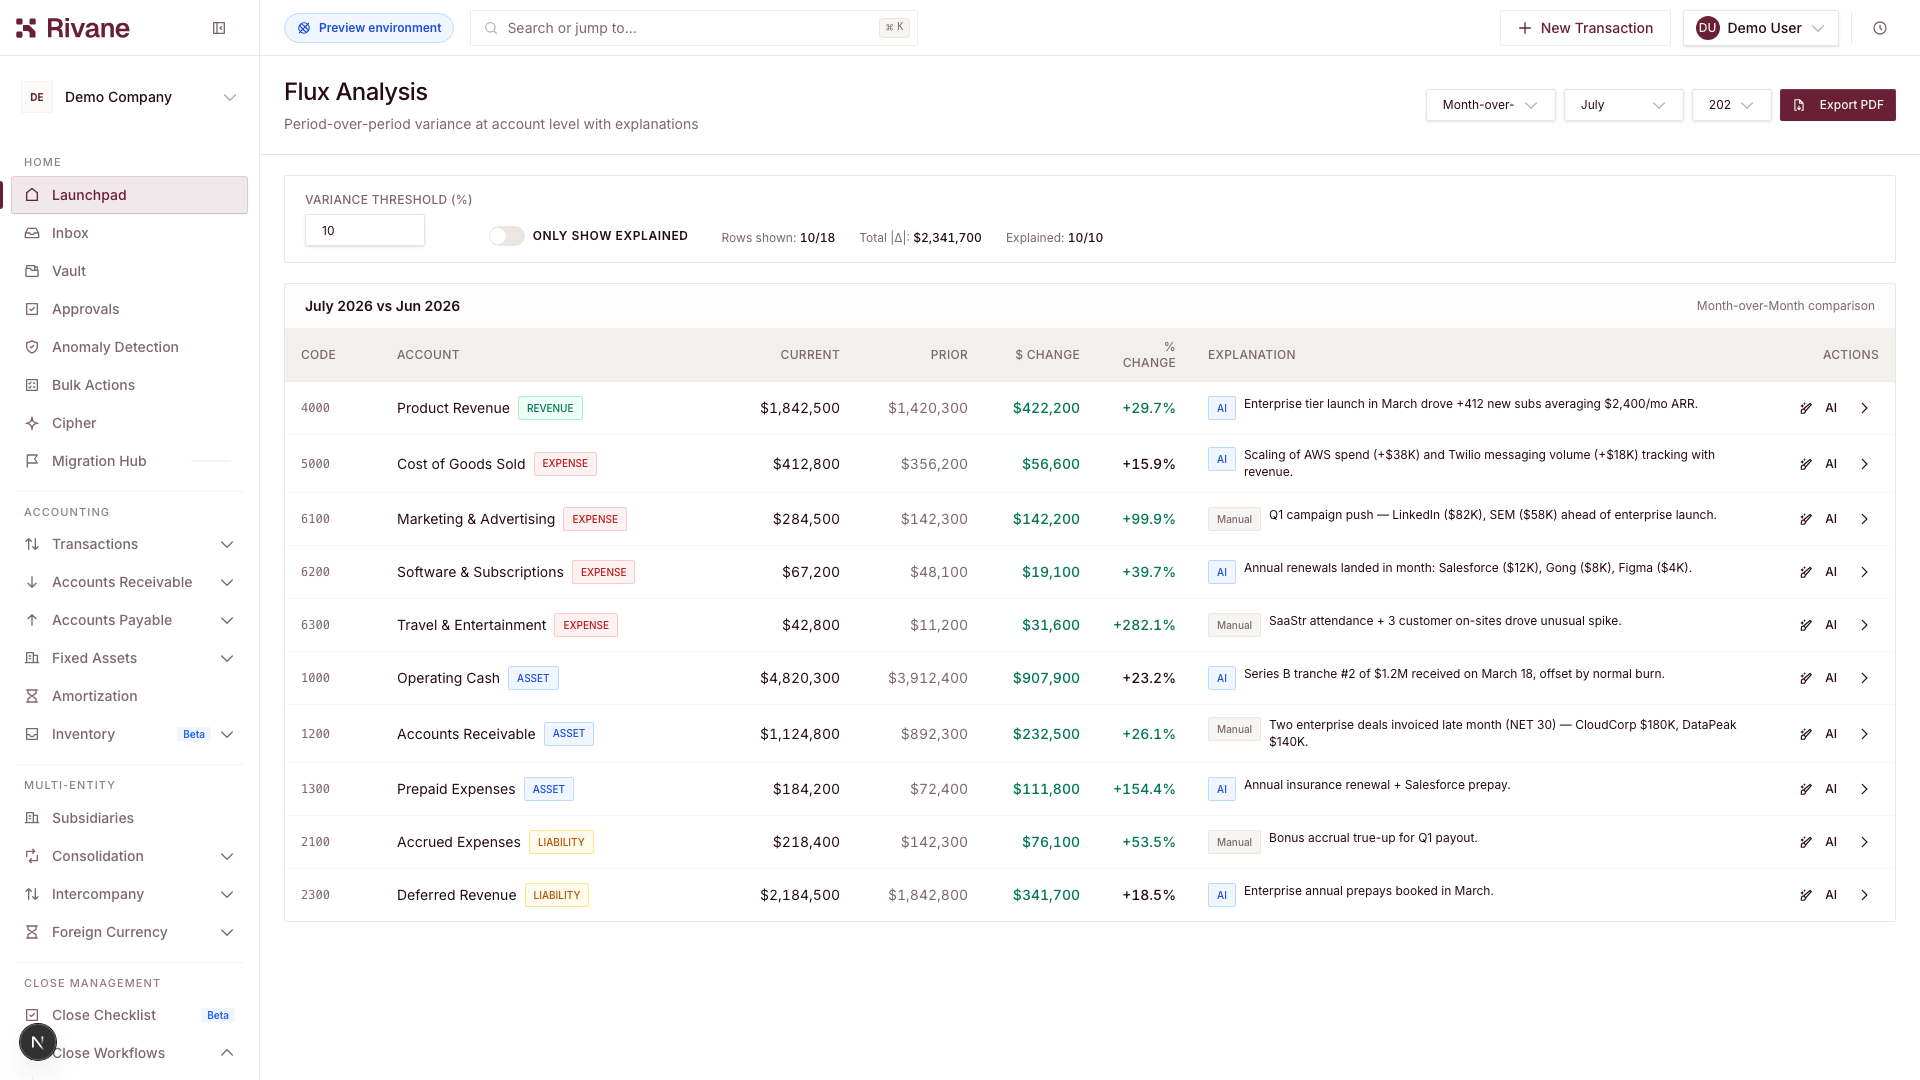
Task: Open Demo User account menu
Action: click(x=1760, y=28)
